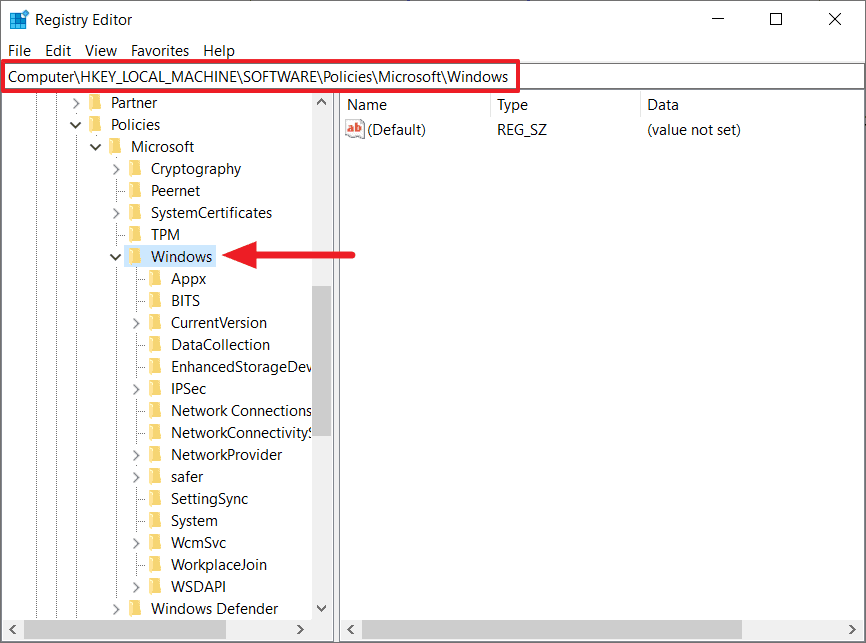
Task: Click the System folder icon
Action: click(x=156, y=521)
